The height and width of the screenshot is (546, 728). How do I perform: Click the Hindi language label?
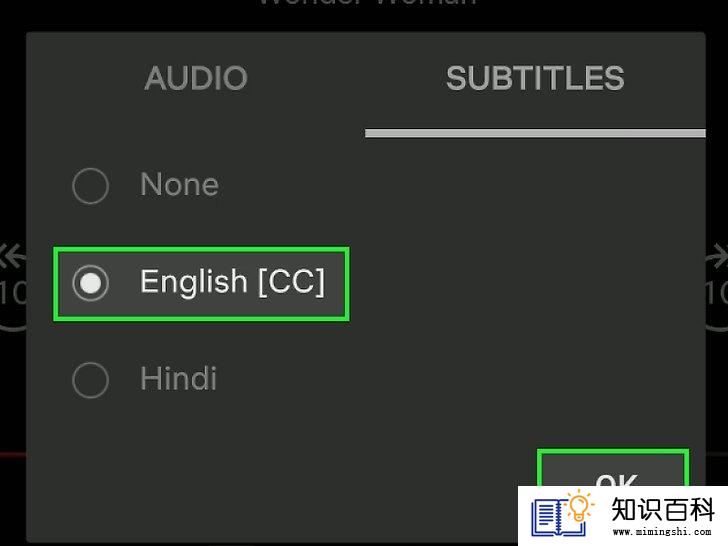pyautogui.click(x=178, y=379)
